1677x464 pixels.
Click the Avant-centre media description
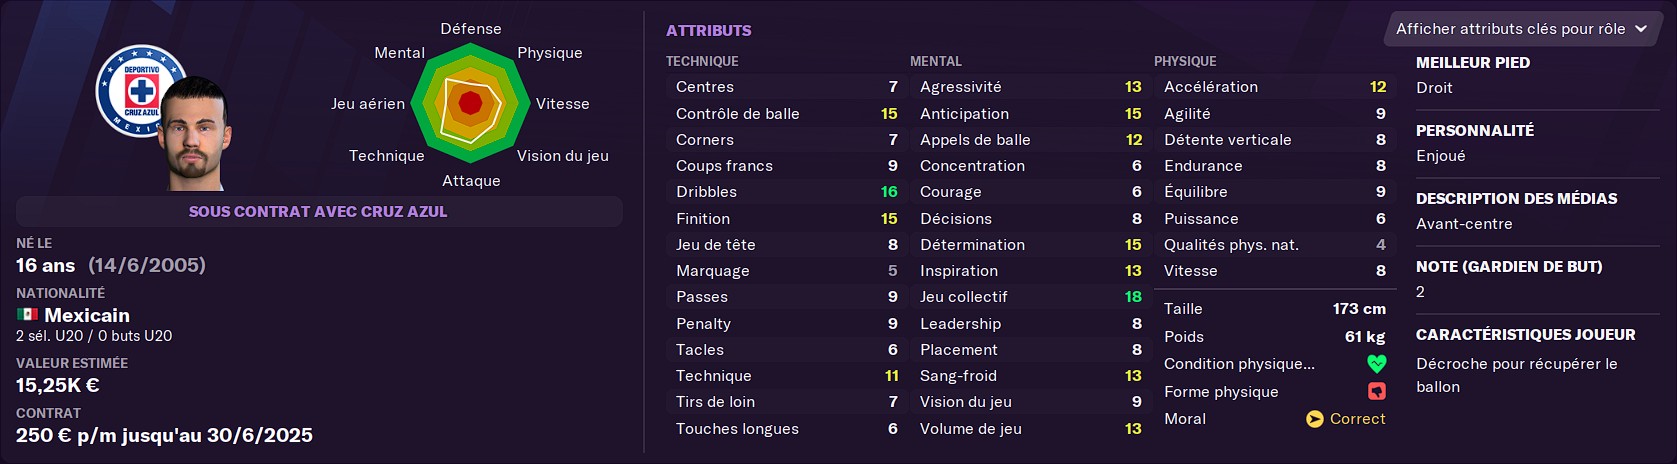(1464, 224)
